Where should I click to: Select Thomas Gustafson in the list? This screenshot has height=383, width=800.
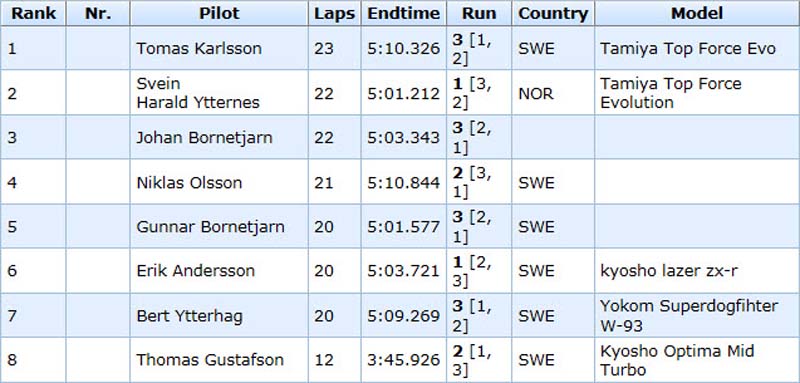tap(210, 360)
